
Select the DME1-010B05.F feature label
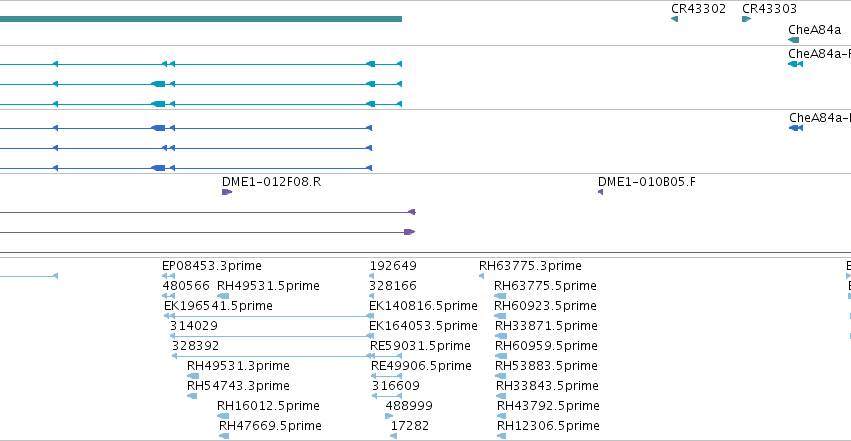646,182
